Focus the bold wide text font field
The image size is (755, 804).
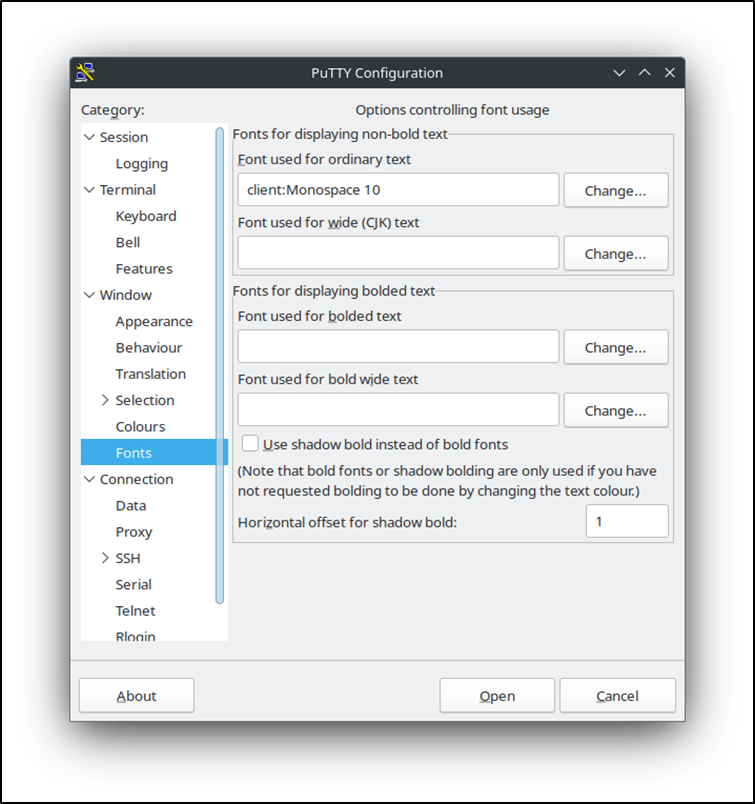coord(398,410)
